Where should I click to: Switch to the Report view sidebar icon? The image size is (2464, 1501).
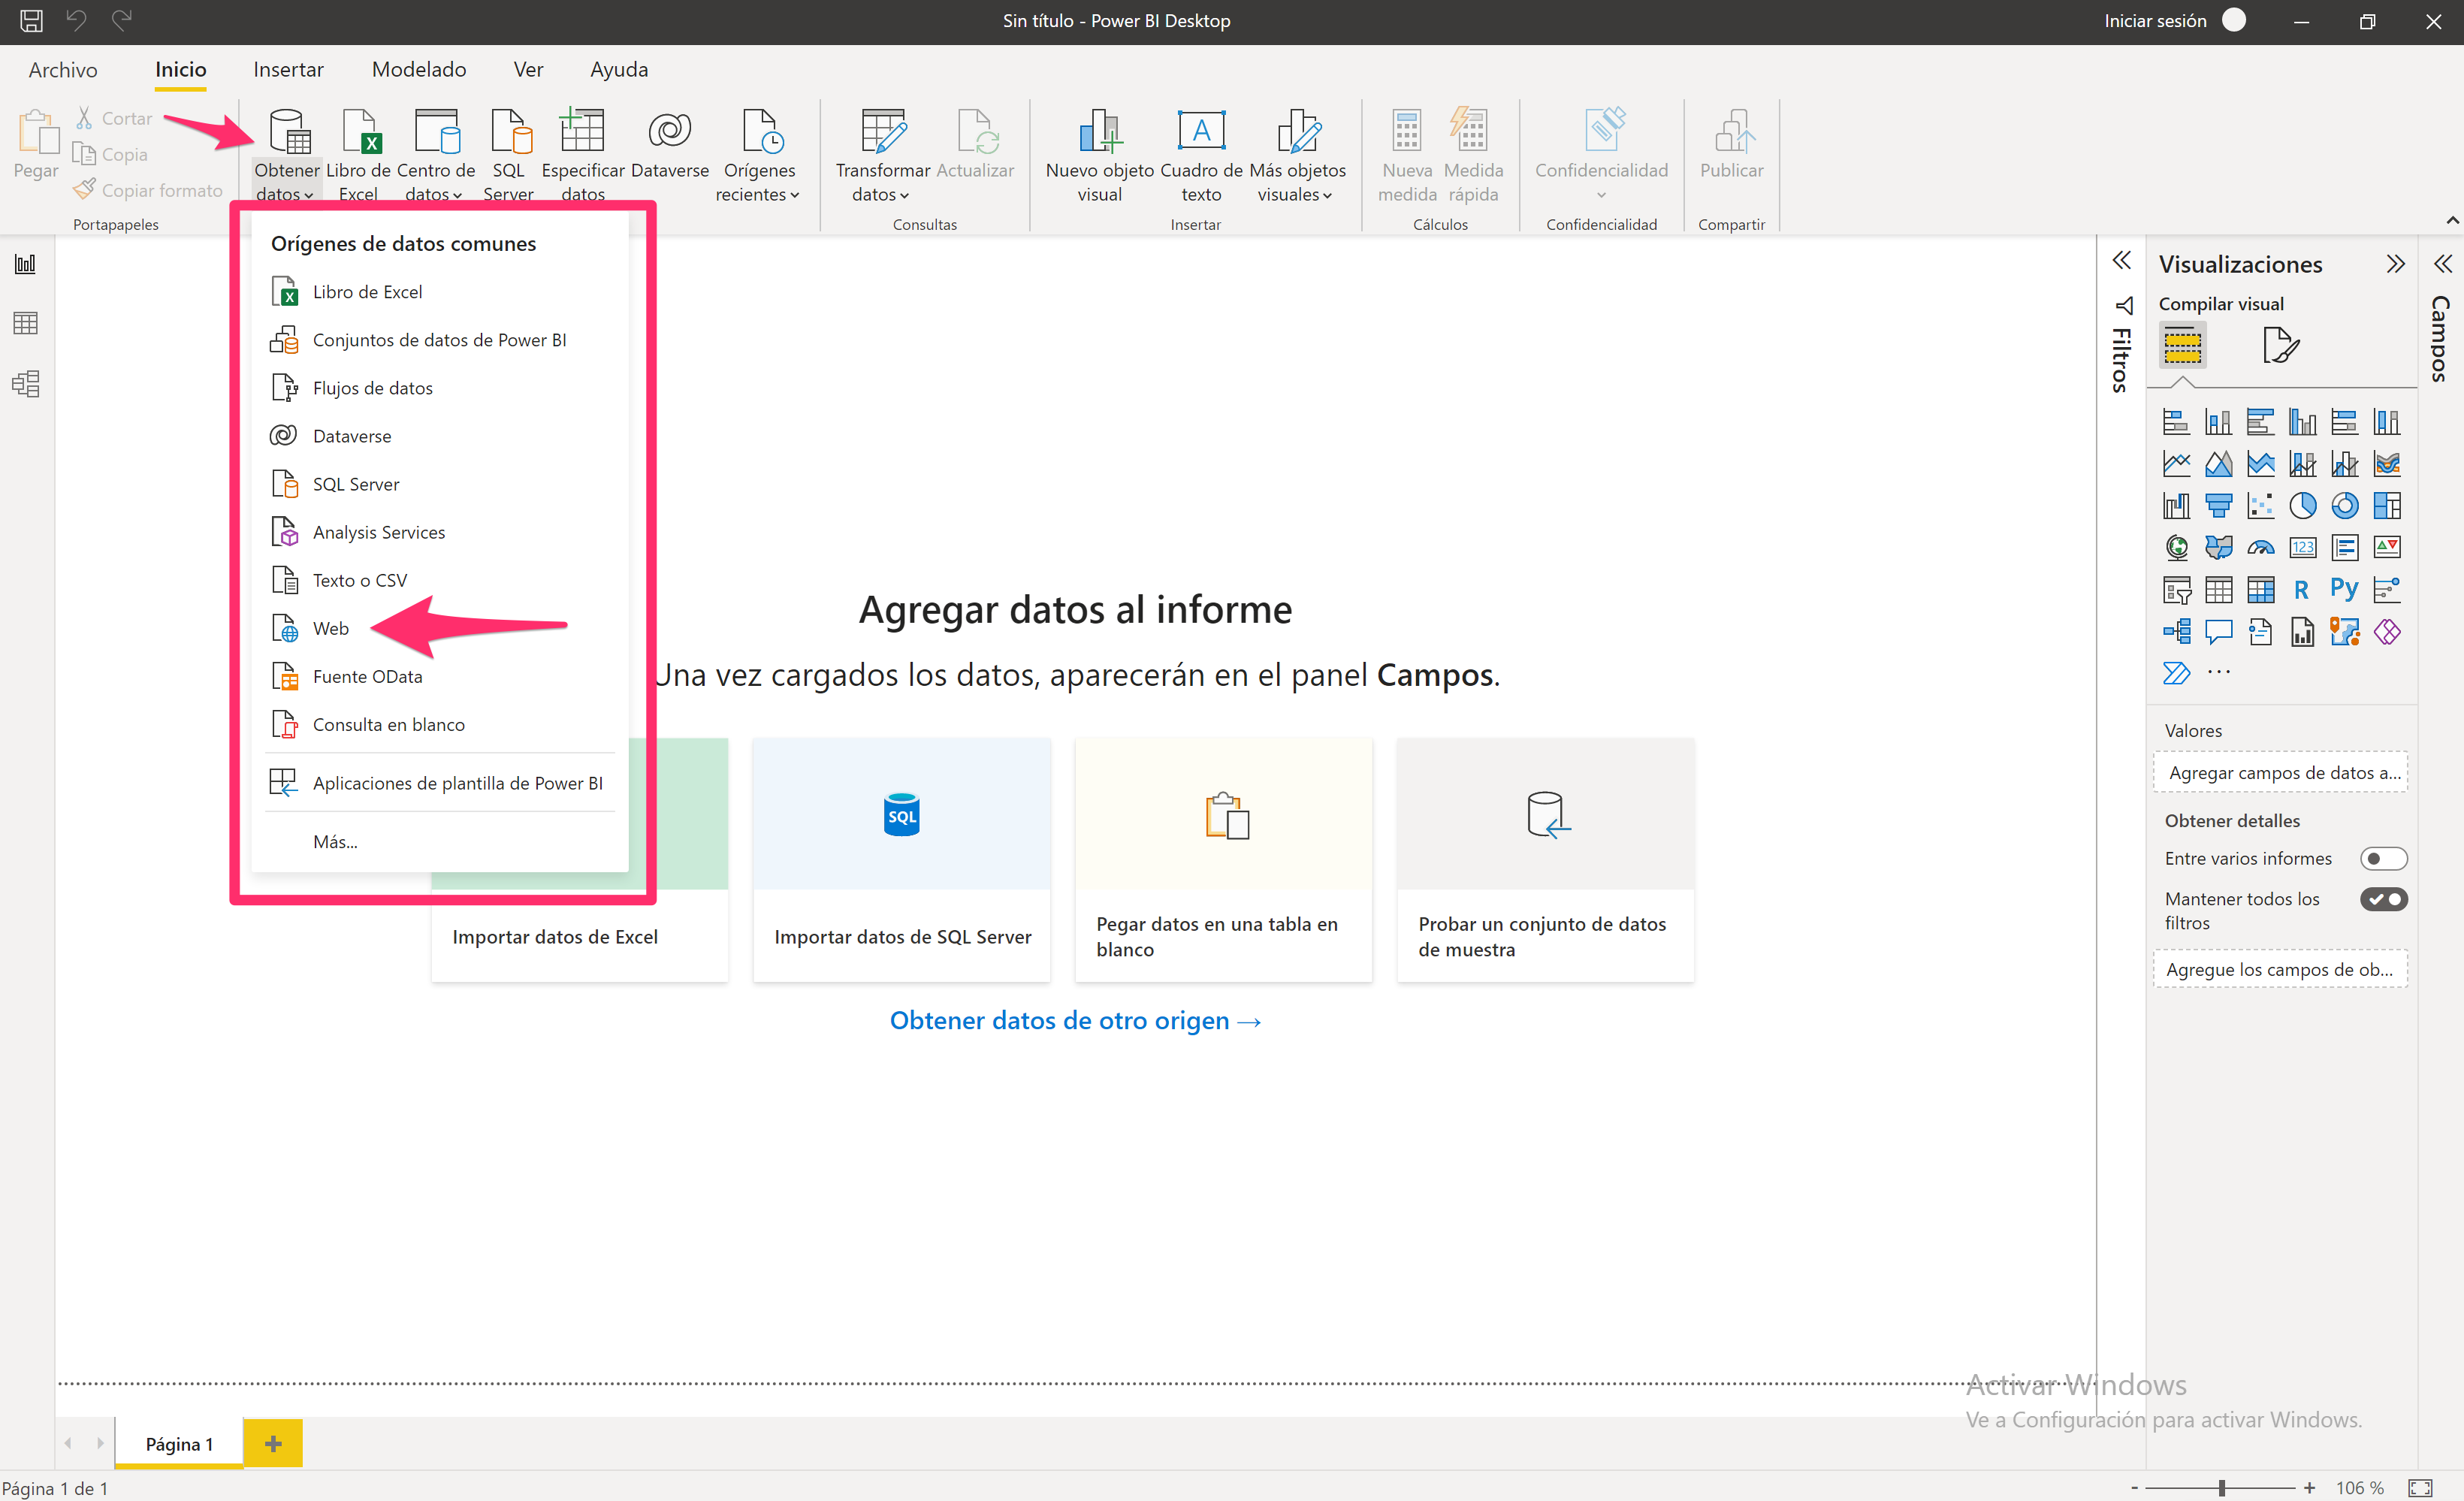click(25, 264)
